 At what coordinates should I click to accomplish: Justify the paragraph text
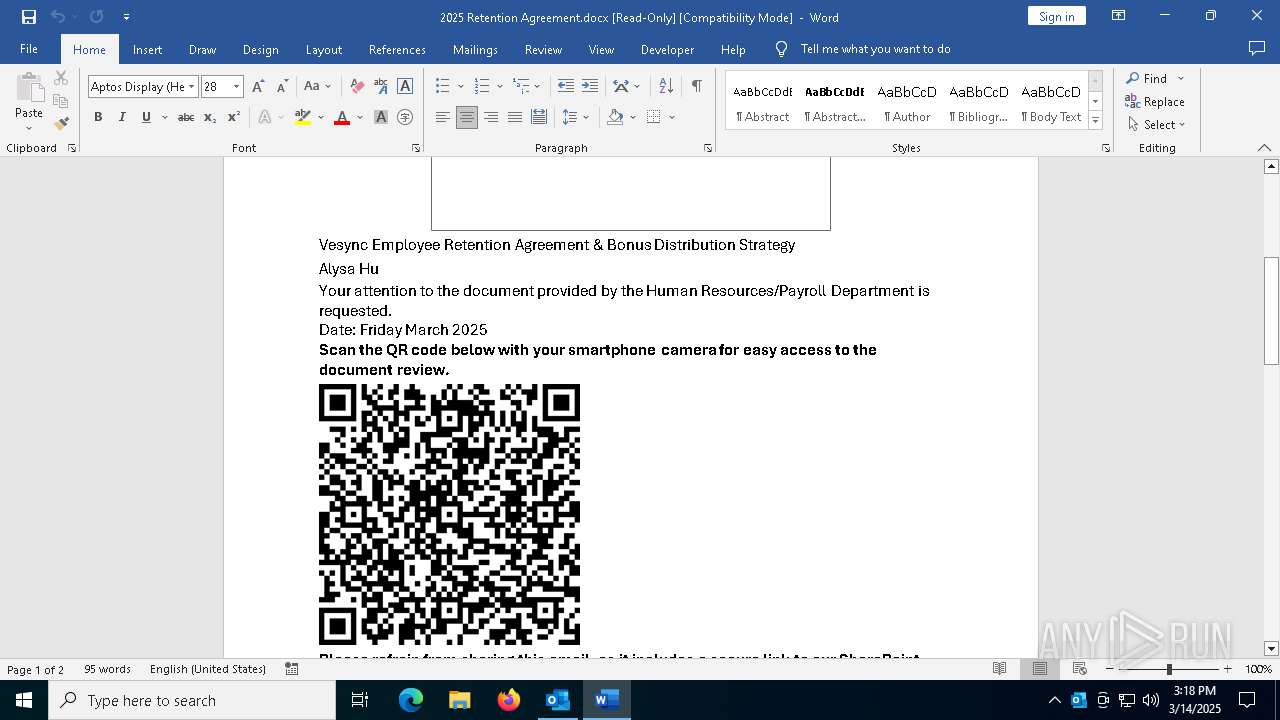[515, 117]
